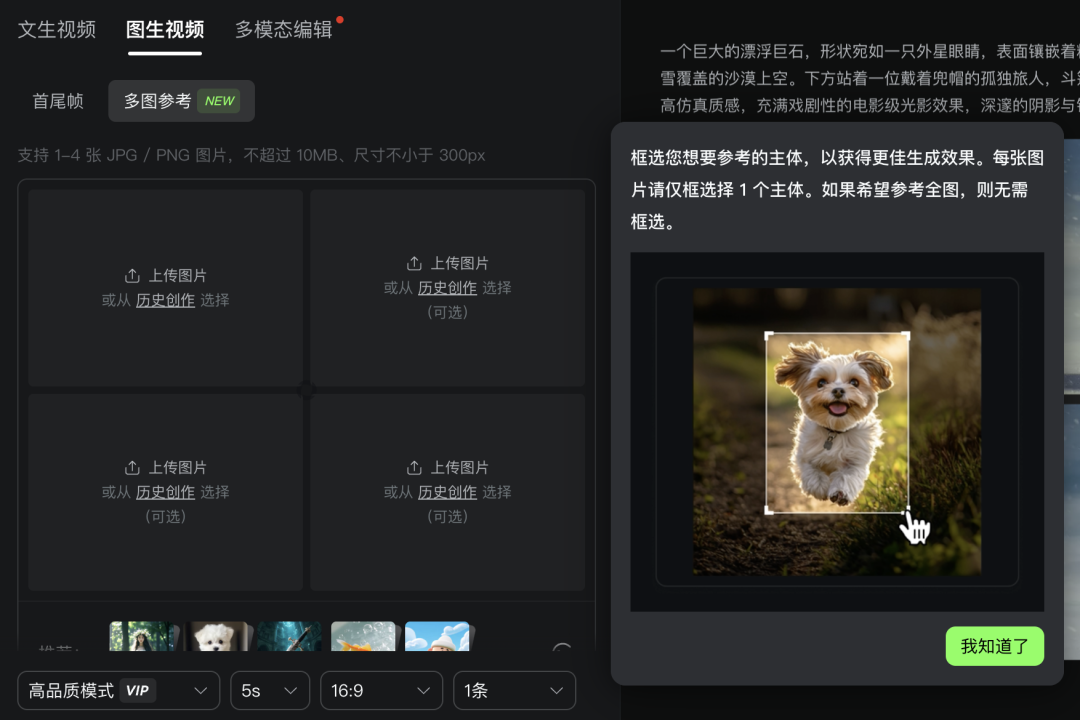Image resolution: width=1080 pixels, height=720 pixels.
Task: Click the upload icon in the third image slot
Action: (x=131, y=467)
